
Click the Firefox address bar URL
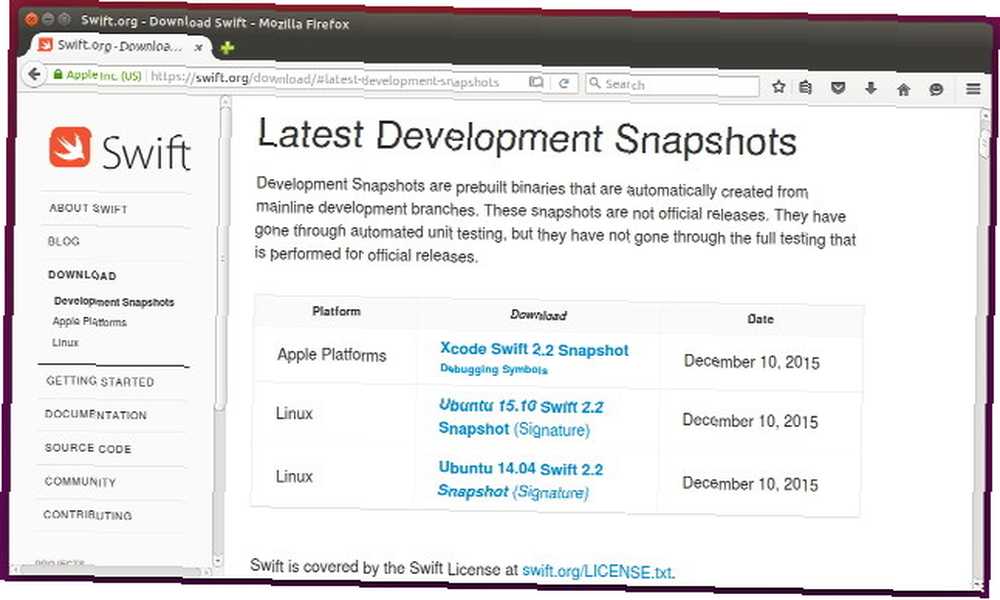tap(325, 79)
